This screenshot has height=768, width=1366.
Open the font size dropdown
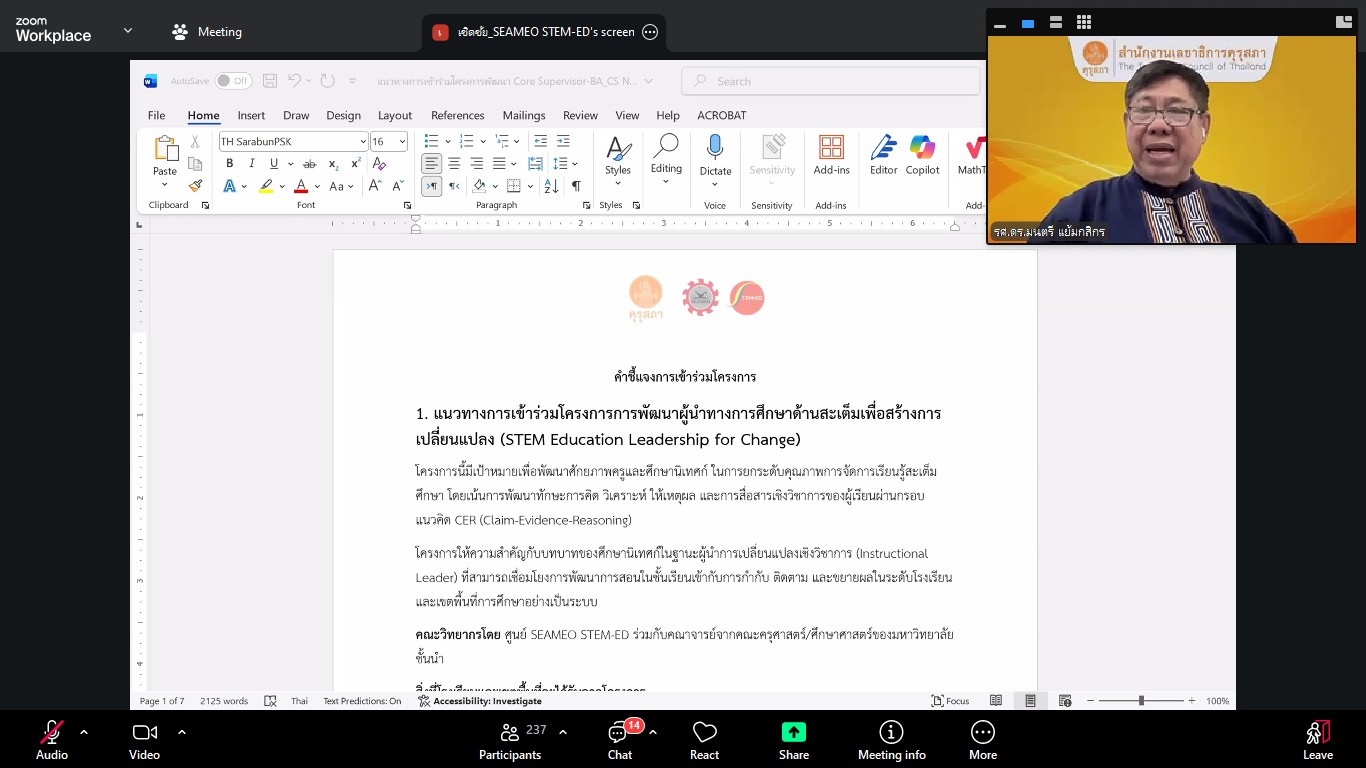coord(402,142)
